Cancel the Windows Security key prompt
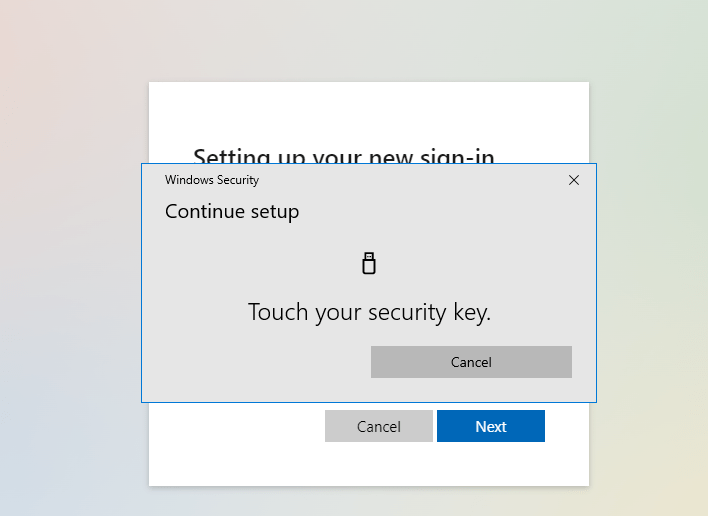The image size is (708, 516). click(x=471, y=362)
